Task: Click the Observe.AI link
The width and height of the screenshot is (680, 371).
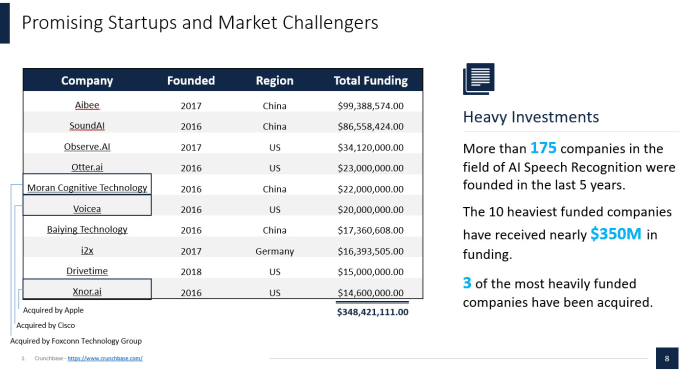Action: pyautogui.click(x=87, y=147)
